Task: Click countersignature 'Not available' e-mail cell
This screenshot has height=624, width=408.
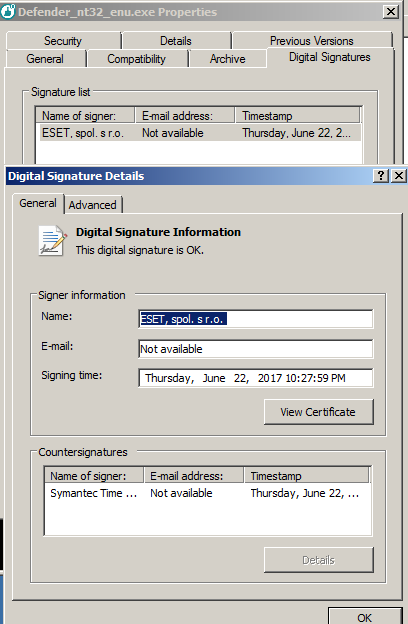Action: (x=181, y=493)
